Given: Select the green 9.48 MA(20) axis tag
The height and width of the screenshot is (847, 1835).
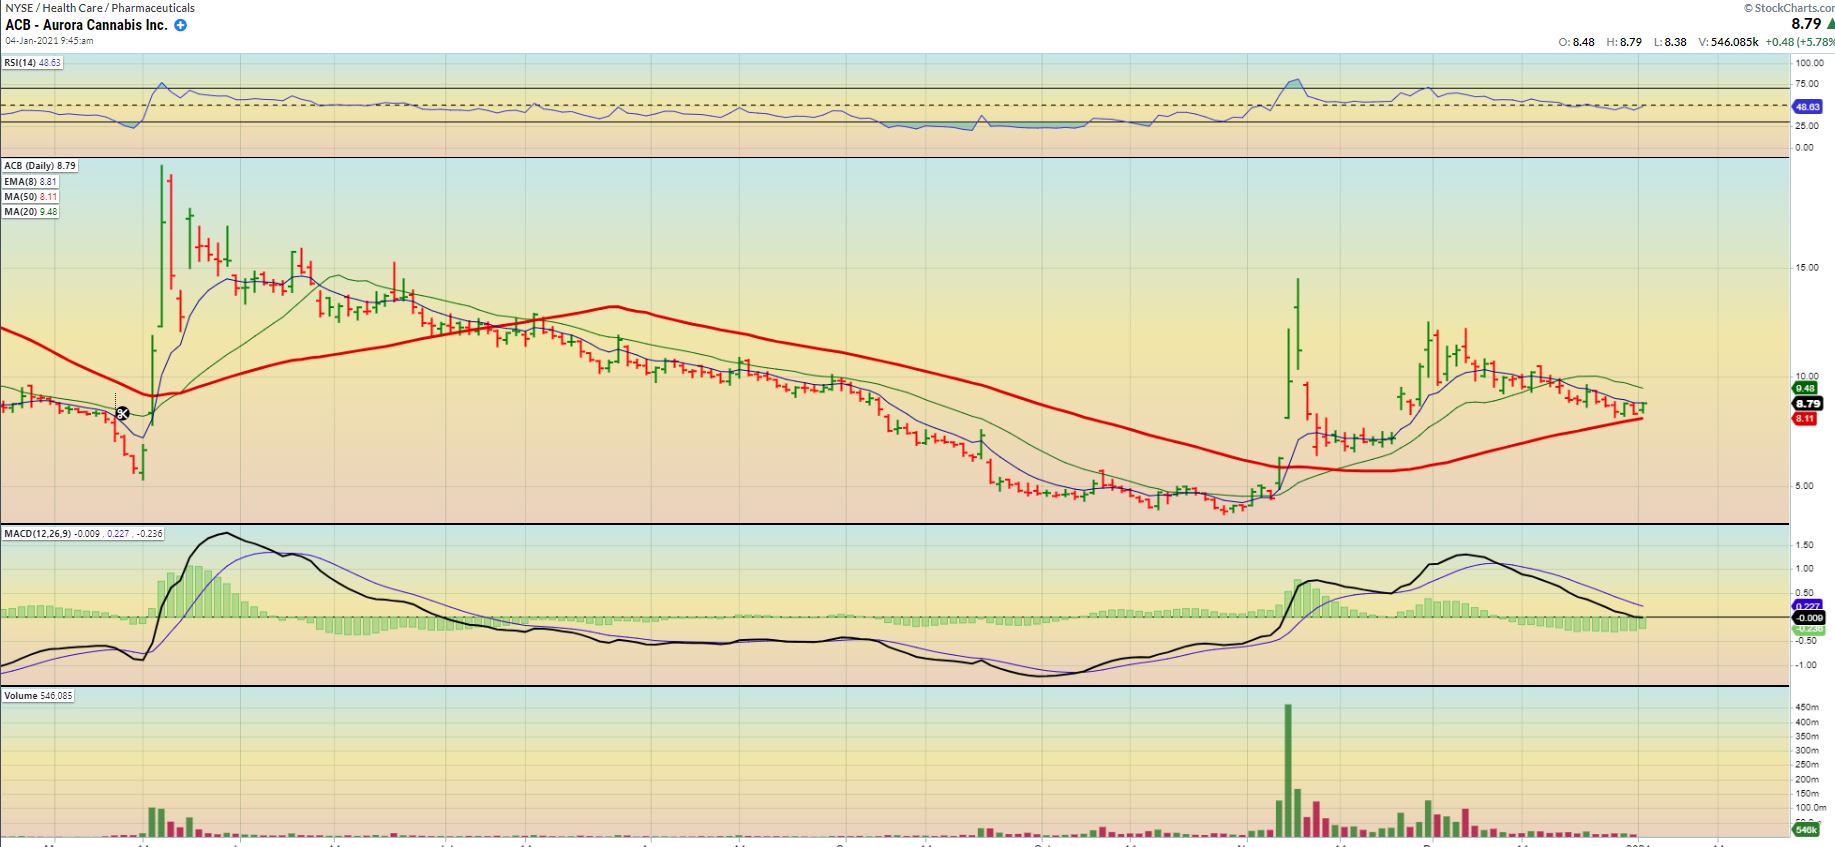Looking at the screenshot, I should point(1806,388).
